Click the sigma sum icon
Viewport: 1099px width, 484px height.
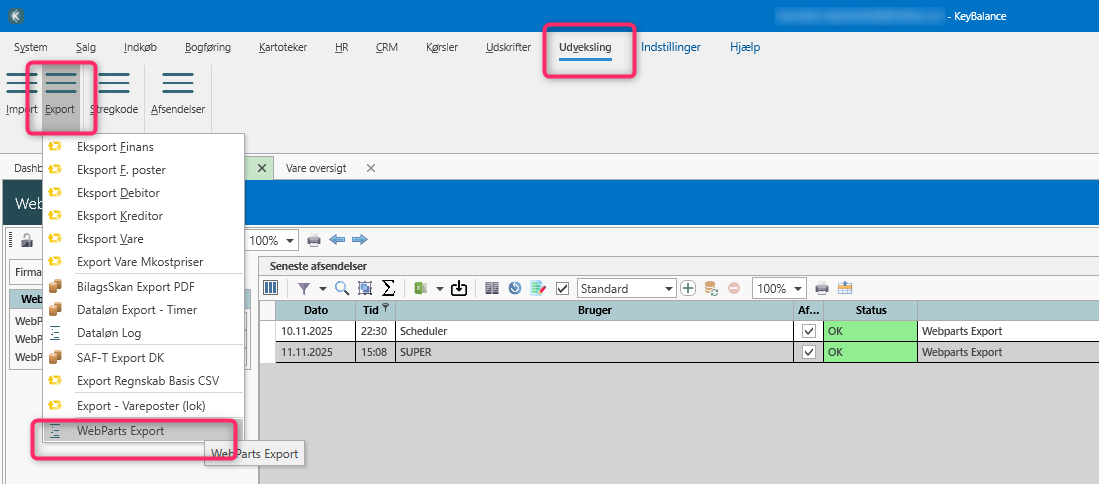(388, 288)
